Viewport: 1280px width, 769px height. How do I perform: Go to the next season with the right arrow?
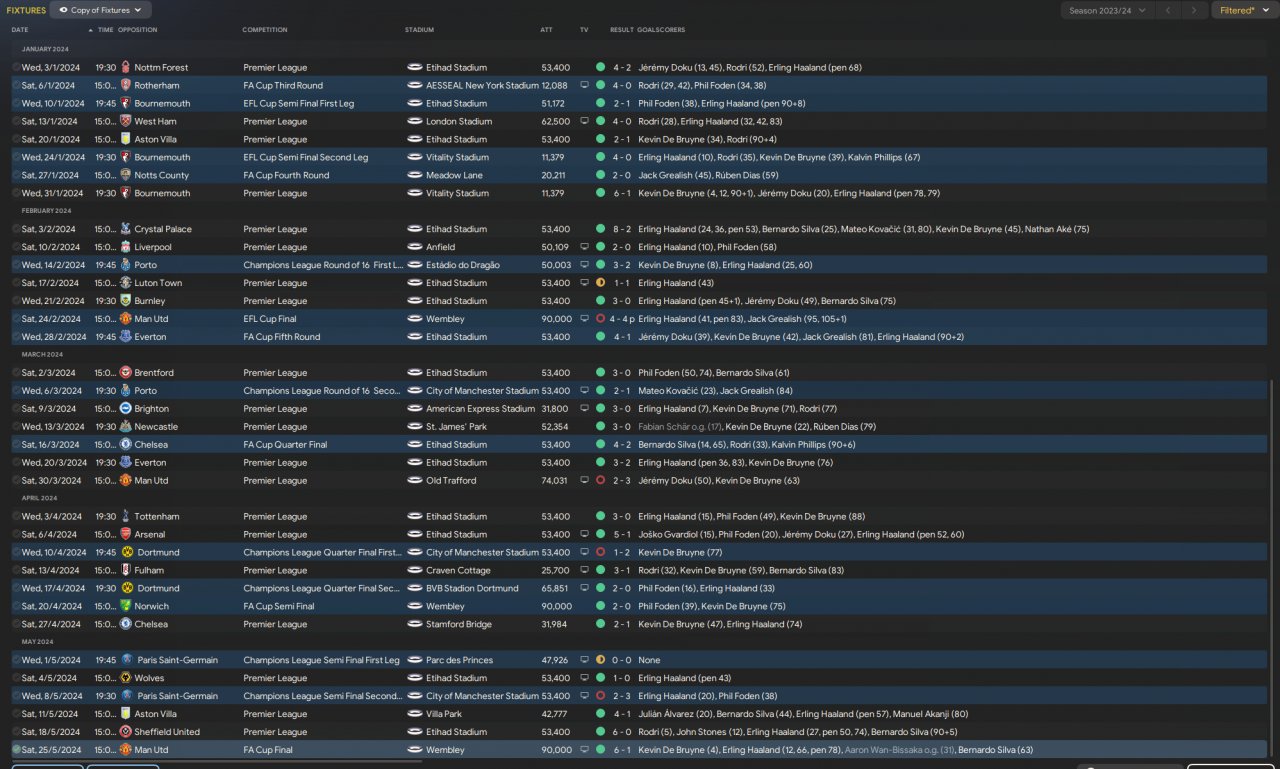click(x=1194, y=10)
